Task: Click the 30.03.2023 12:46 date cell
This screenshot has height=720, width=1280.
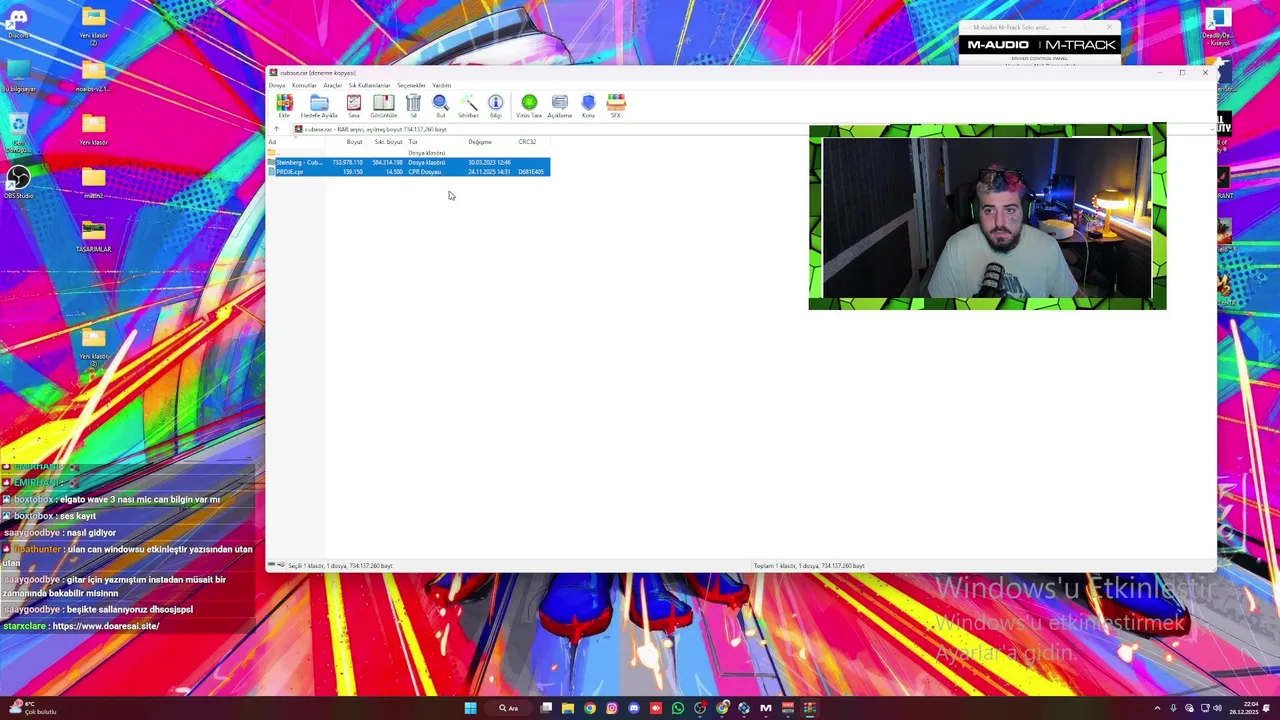Action: pos(489,162)
